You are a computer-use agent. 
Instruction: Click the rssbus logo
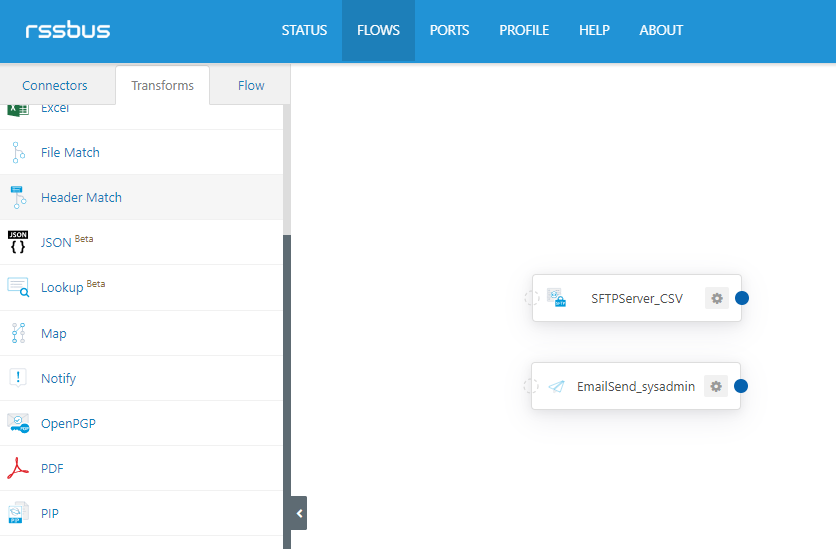coord(68,30)
